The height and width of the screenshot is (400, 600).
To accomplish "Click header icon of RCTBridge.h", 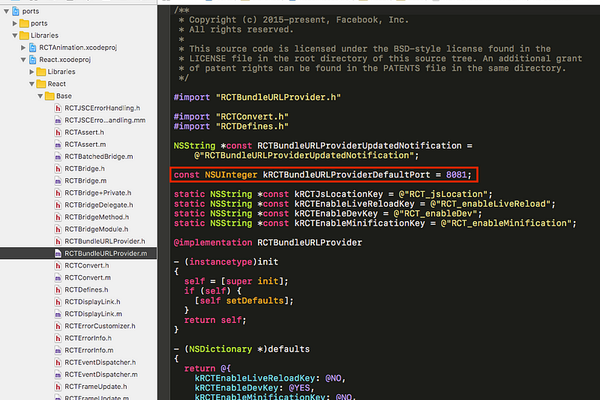I will (x=58, y=169).
